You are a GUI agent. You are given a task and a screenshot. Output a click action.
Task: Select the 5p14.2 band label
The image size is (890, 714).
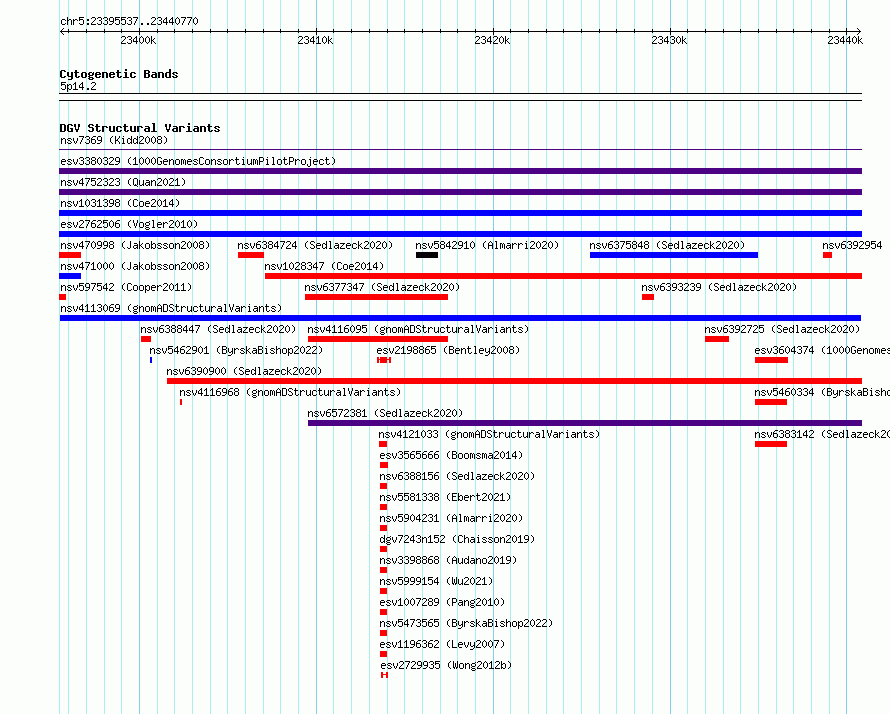click(x=78, y=86)
